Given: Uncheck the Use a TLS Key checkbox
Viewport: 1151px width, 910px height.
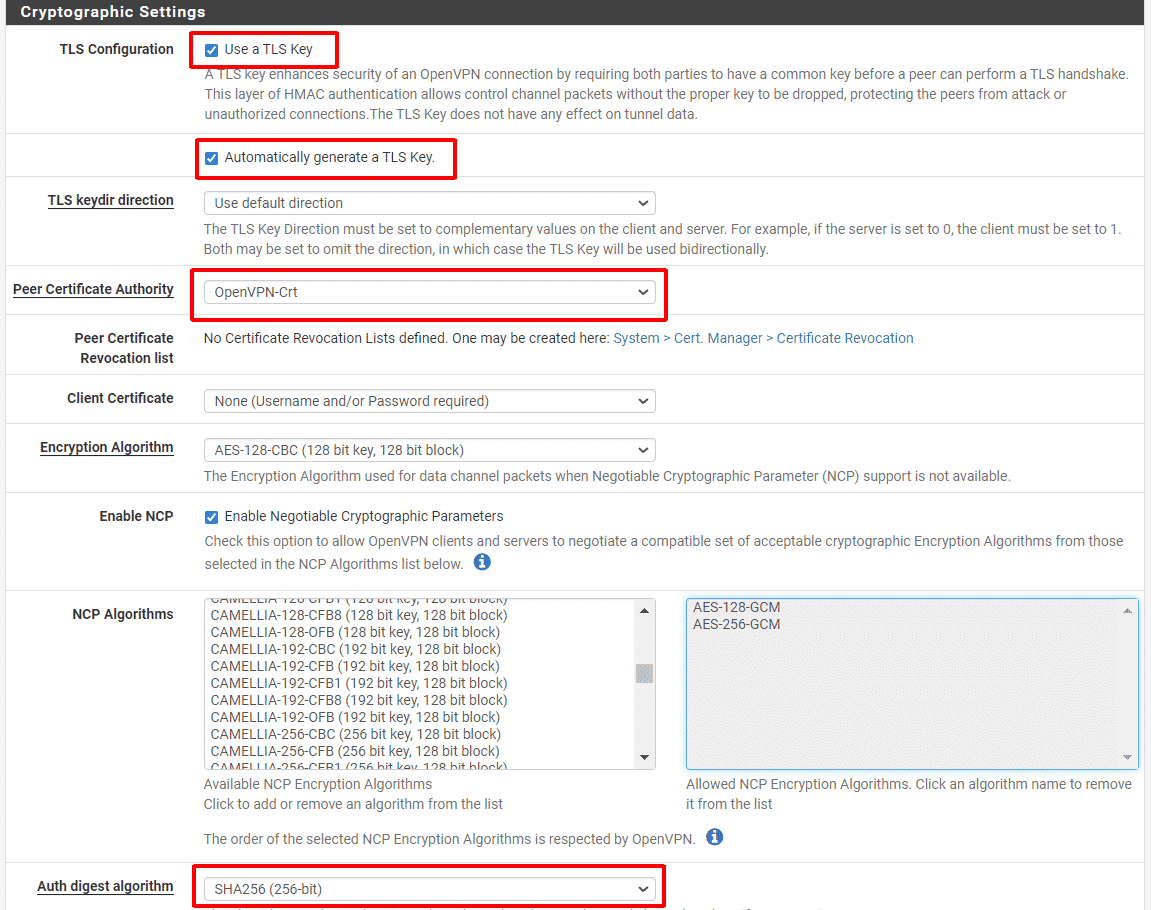Looking at the screenshot, I should tap(211, 50).
